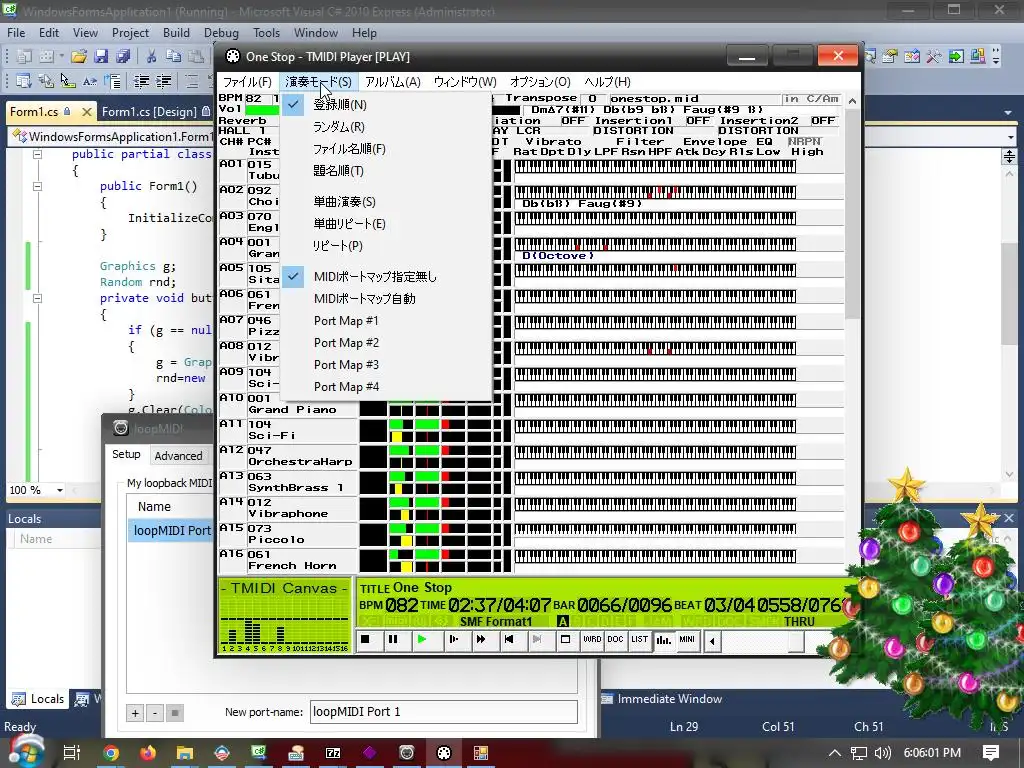Click Open File folder icon in Visual C#

pos(79,57)
